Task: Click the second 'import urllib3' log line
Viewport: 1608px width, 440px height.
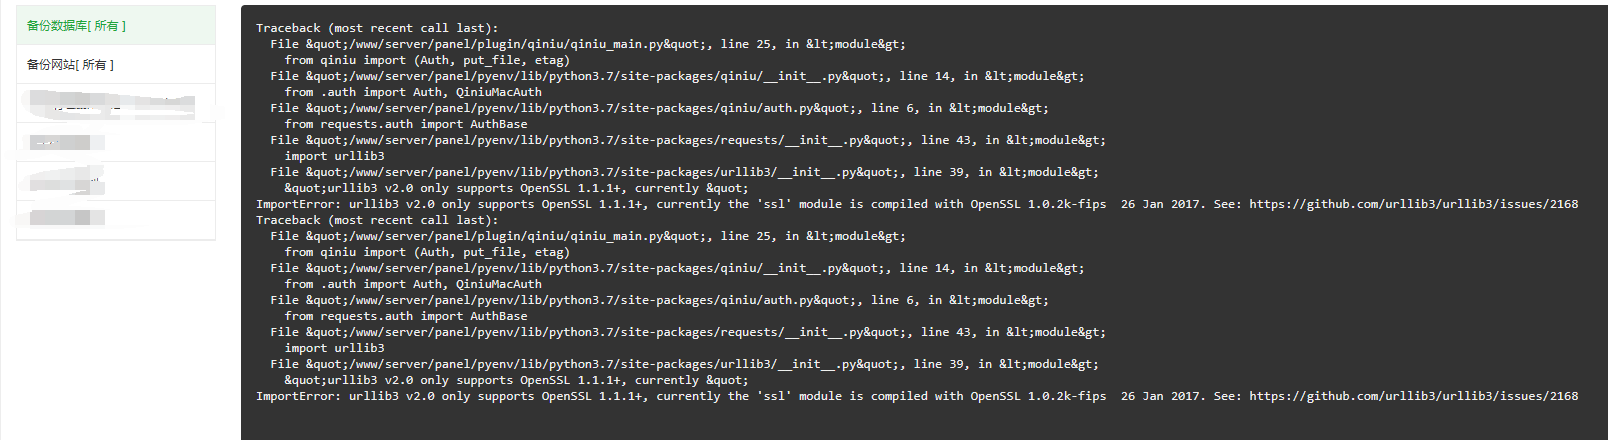Action: (x=334, y=348)
